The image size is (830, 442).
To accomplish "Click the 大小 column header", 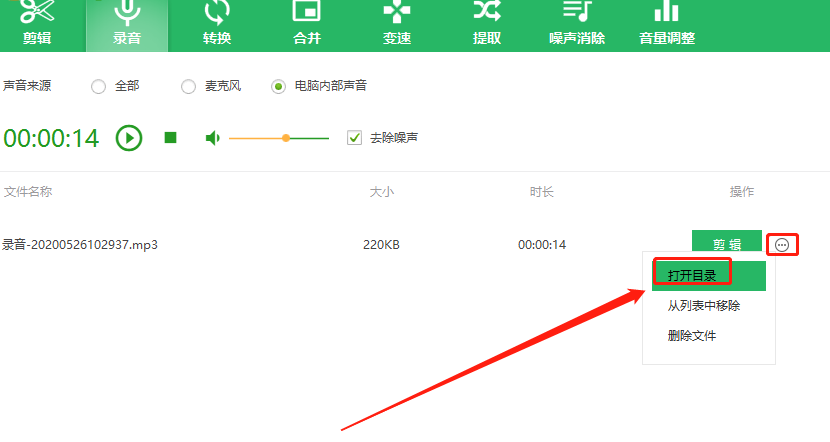I will tap(382, 192).
